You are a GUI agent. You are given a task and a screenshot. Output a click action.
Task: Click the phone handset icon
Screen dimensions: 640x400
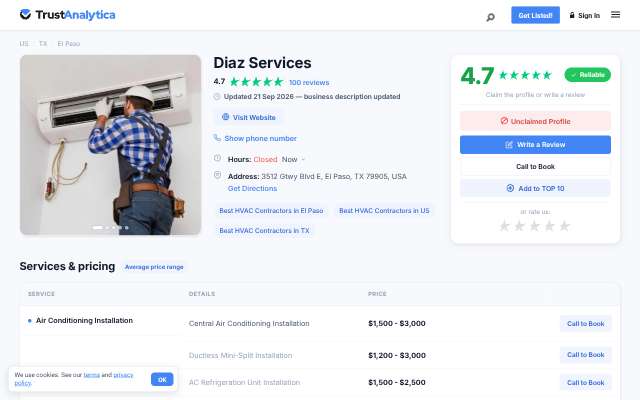[x=217, y=138]
